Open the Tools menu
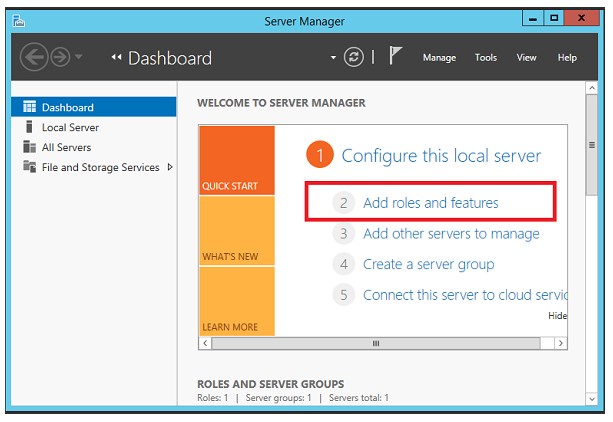 pyautogui.click(x=486, y=58)
